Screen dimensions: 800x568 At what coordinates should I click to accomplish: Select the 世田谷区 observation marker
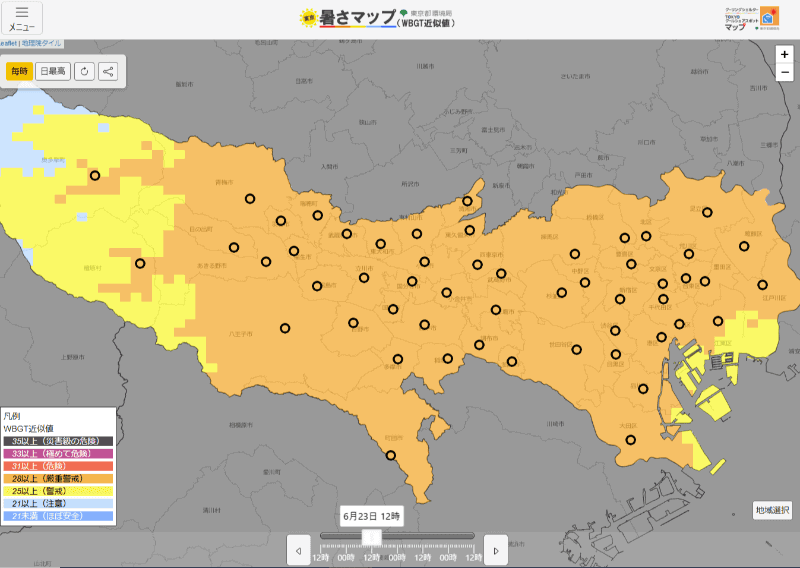coord(577,350)
